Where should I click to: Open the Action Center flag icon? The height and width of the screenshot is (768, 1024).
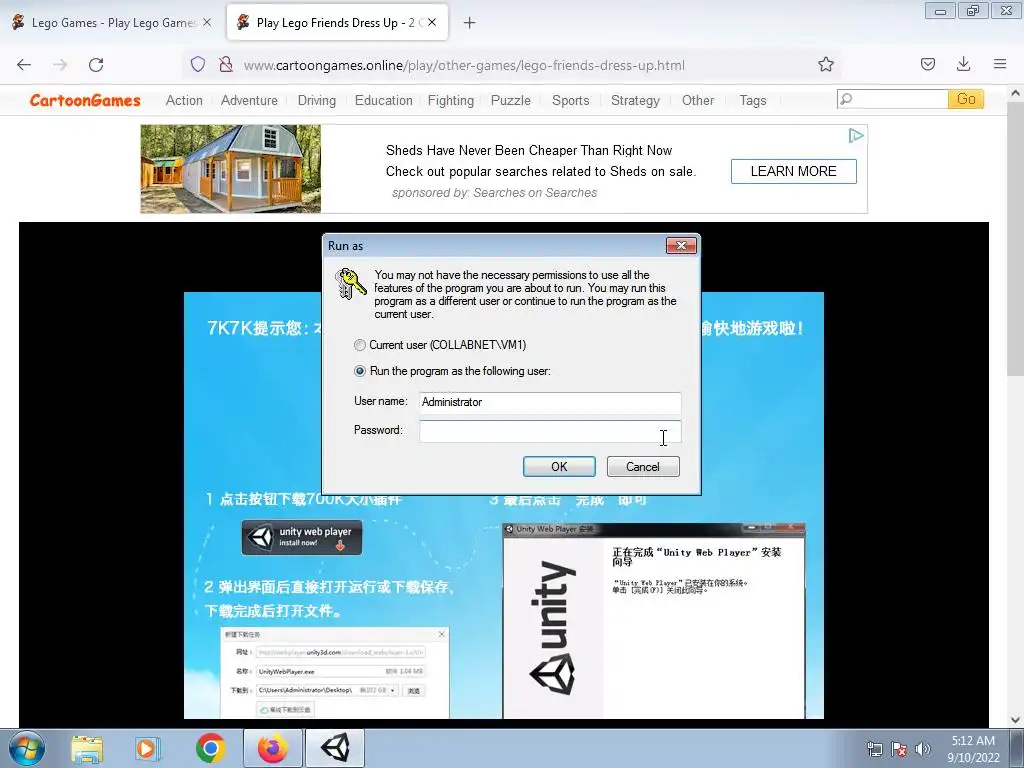(x=899, y=749)
